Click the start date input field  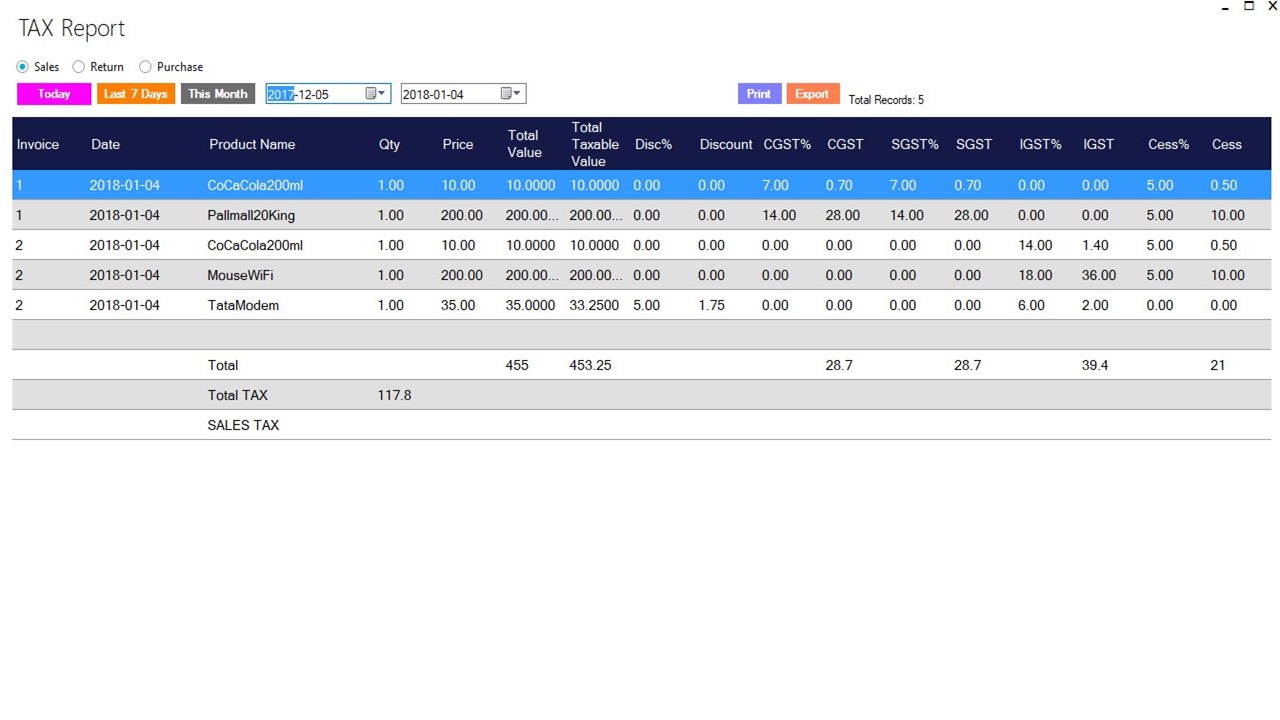click(x=310, y=93)
